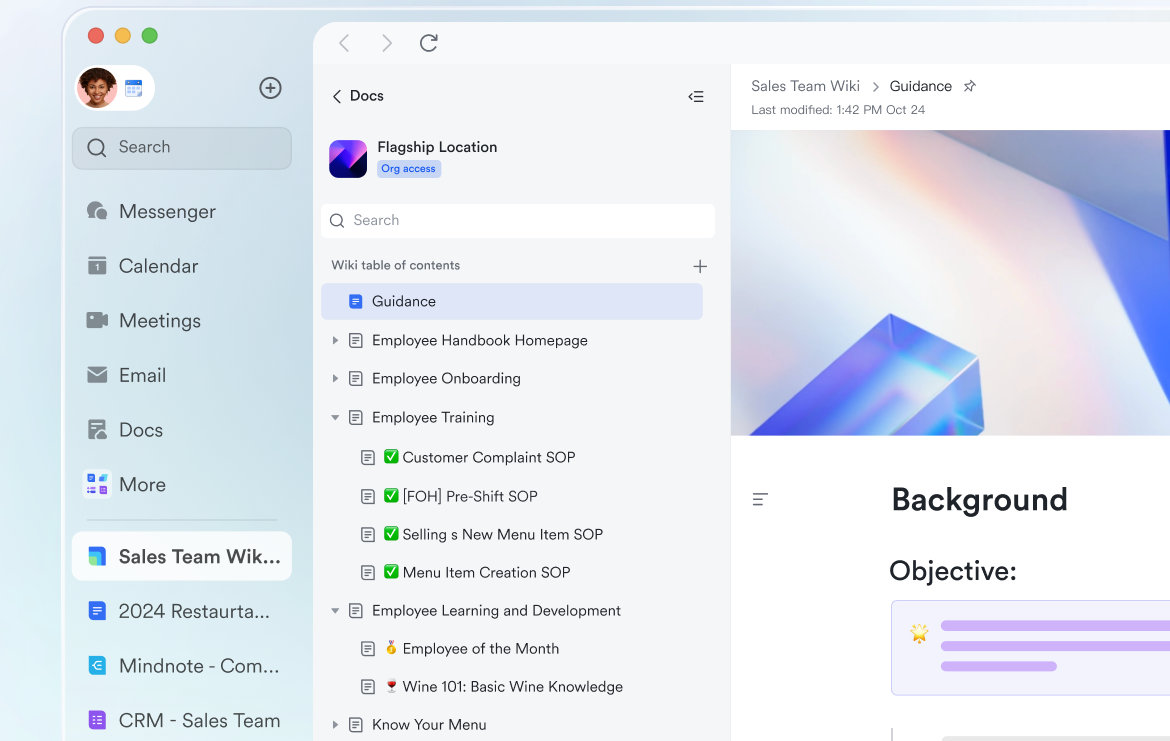
Task: Collapse the Employee Training node
Action: click(335, 418)
